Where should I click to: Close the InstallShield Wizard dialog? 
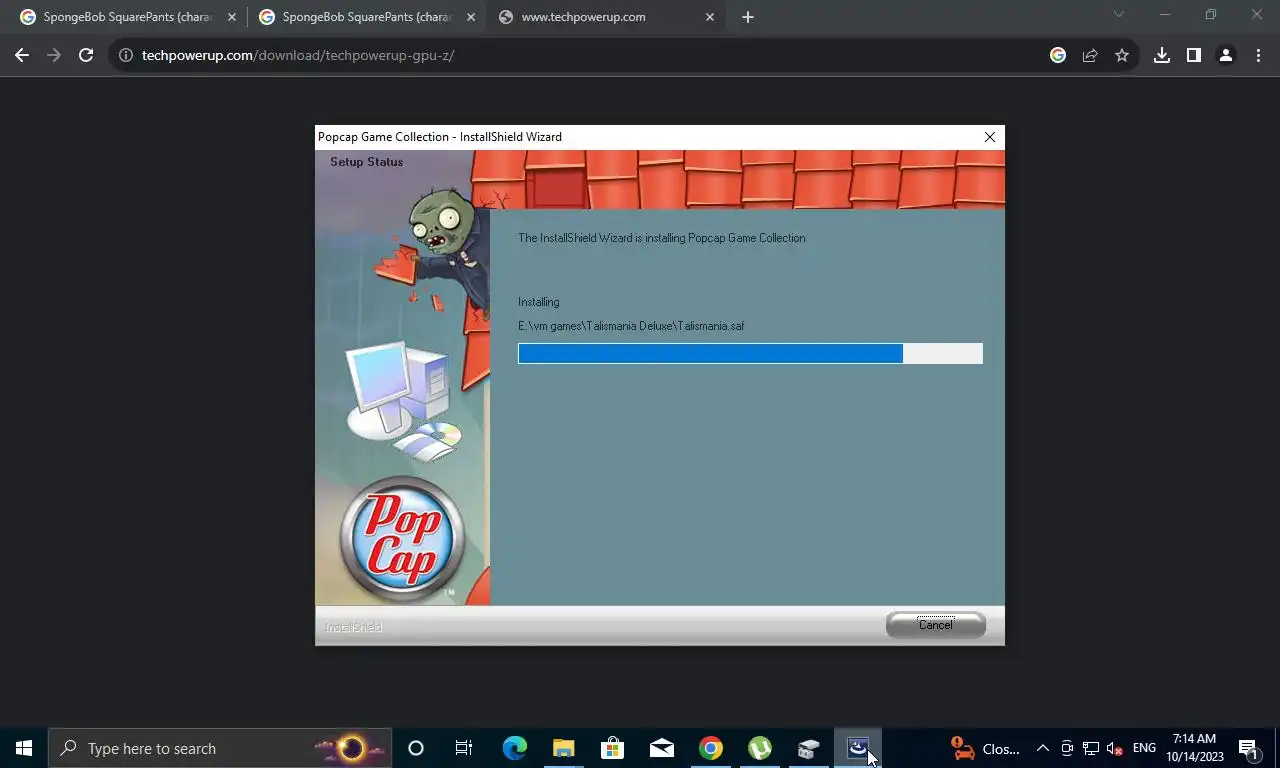click(x=990, y=137)
